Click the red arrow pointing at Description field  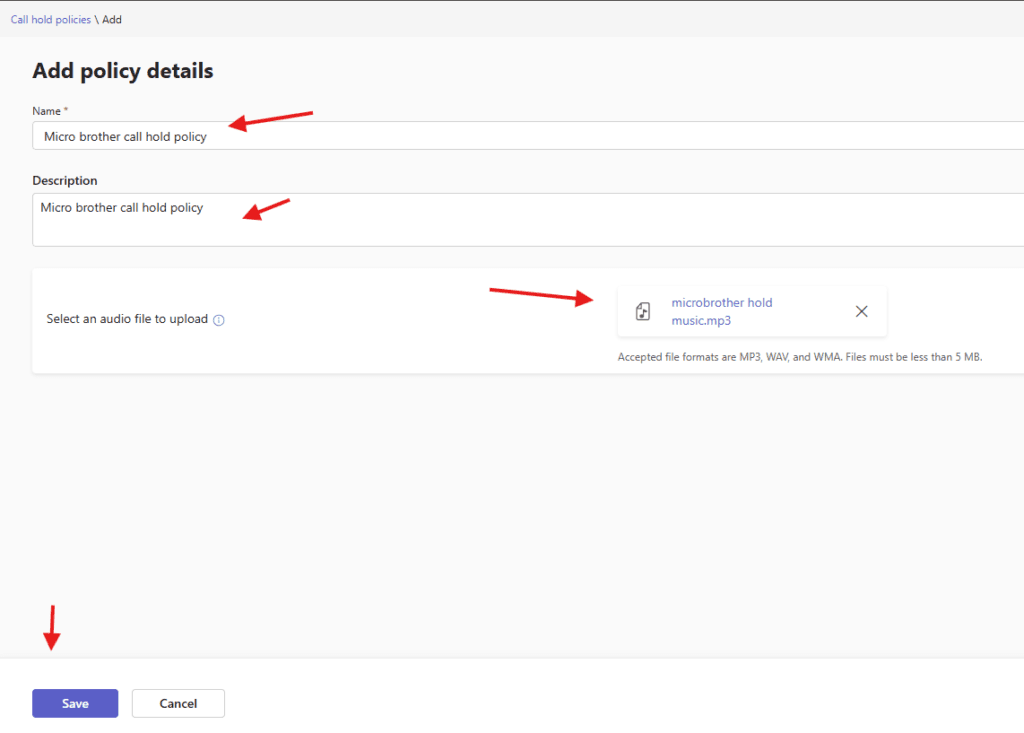click(266, 209)
